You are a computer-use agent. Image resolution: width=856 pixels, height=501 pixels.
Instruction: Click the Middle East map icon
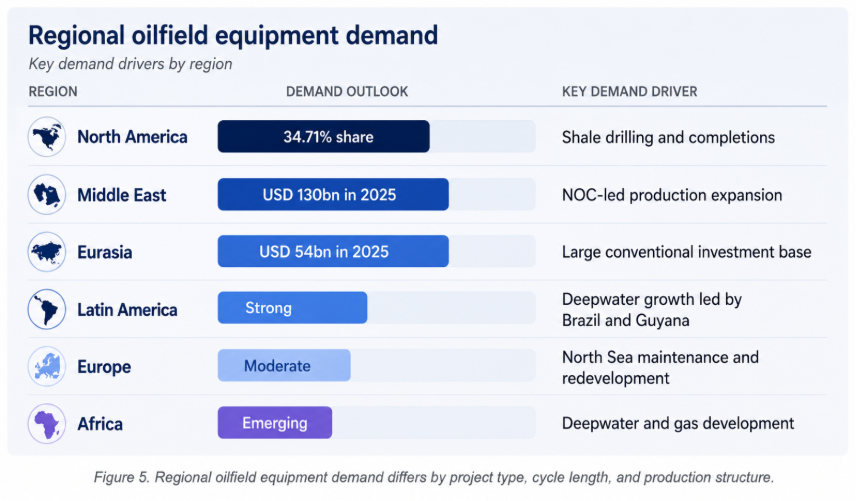46,195
